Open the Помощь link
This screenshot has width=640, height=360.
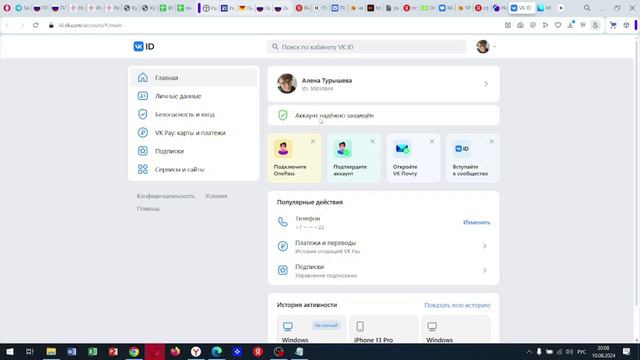click(x=148, y=209)
